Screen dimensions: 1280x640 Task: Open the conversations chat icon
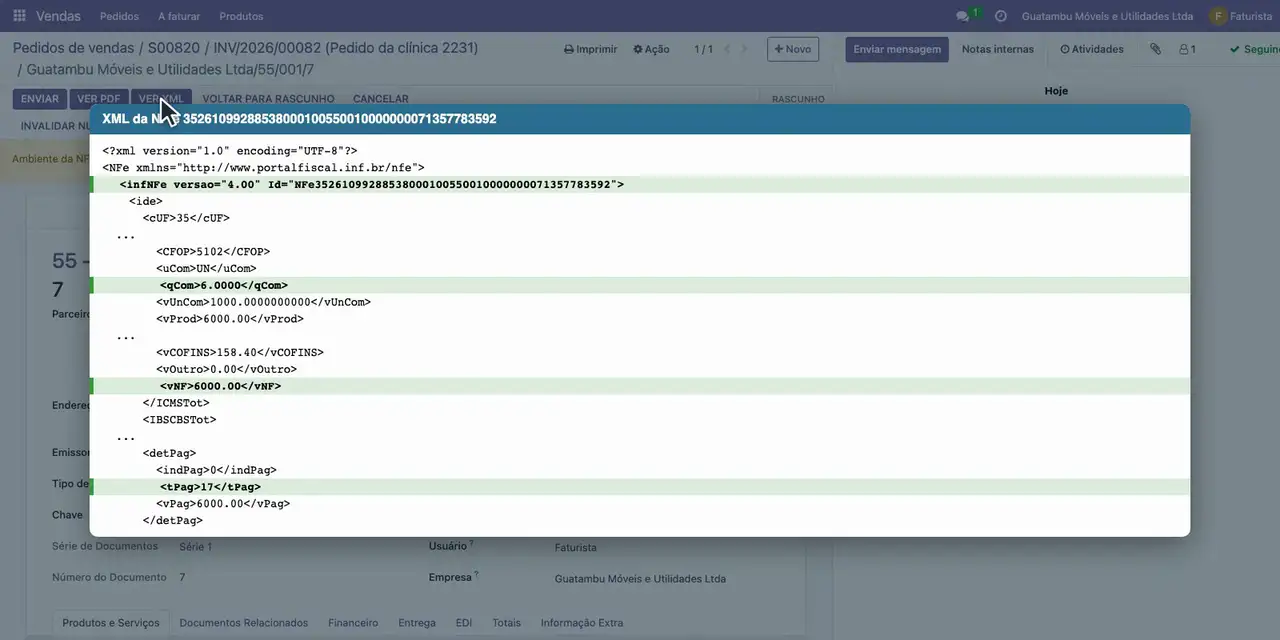(x=963, y=16)
